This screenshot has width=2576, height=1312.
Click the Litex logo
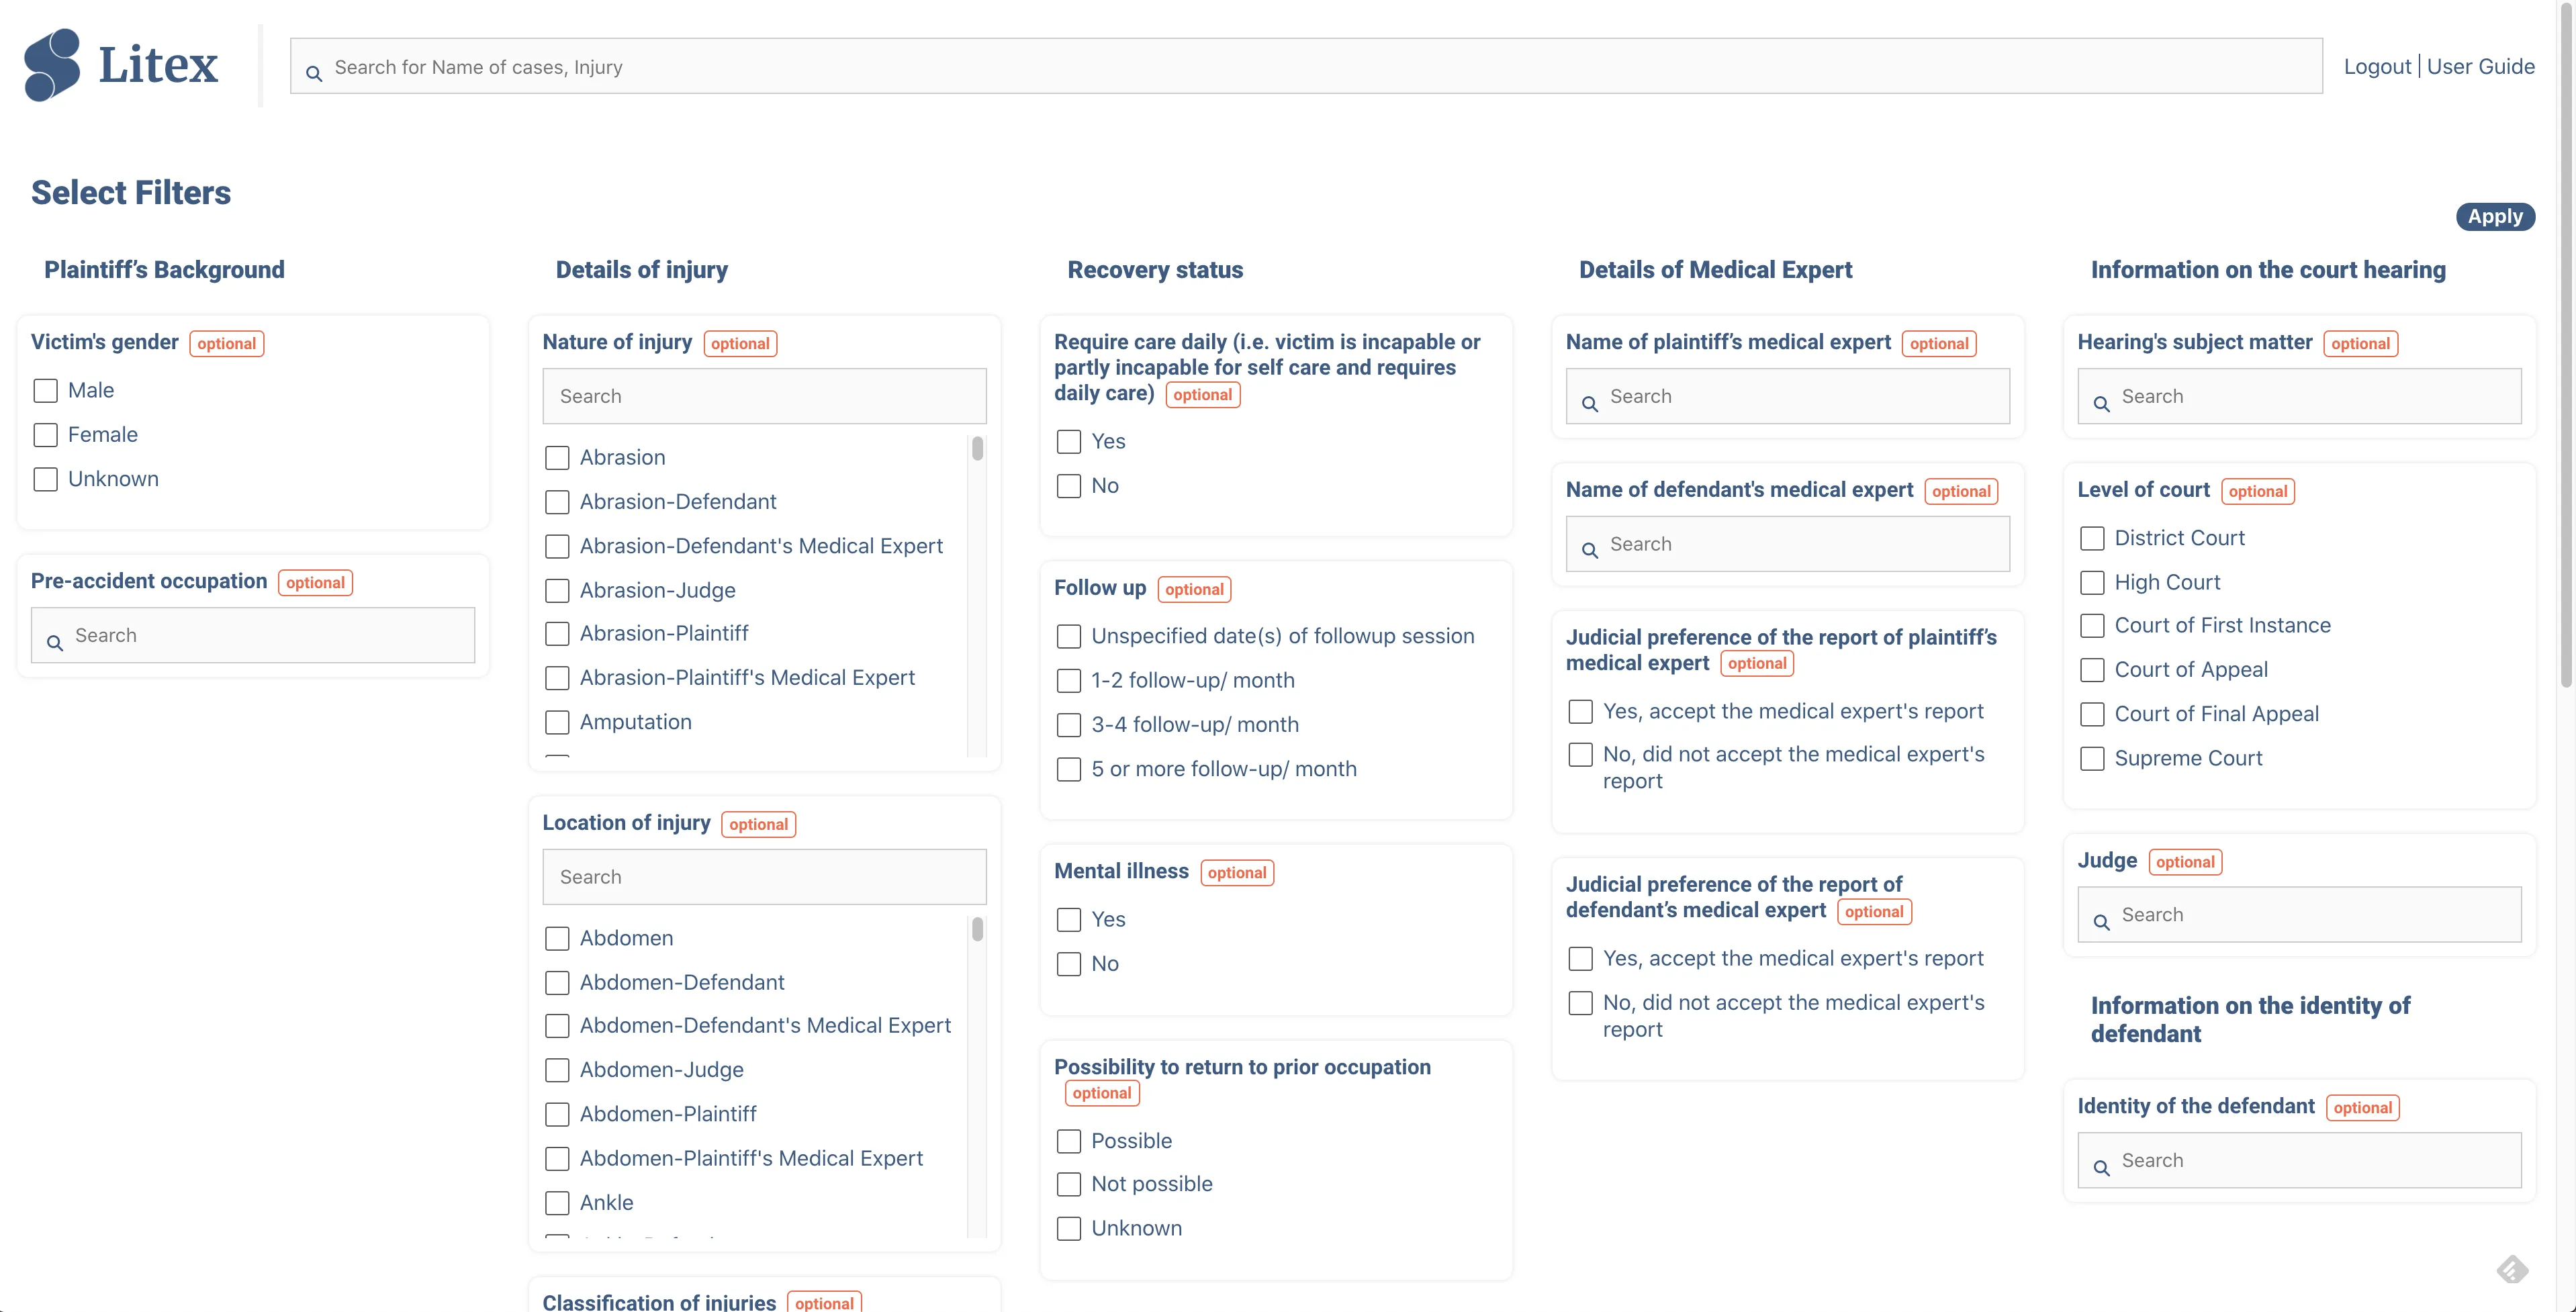click(120, 65)
